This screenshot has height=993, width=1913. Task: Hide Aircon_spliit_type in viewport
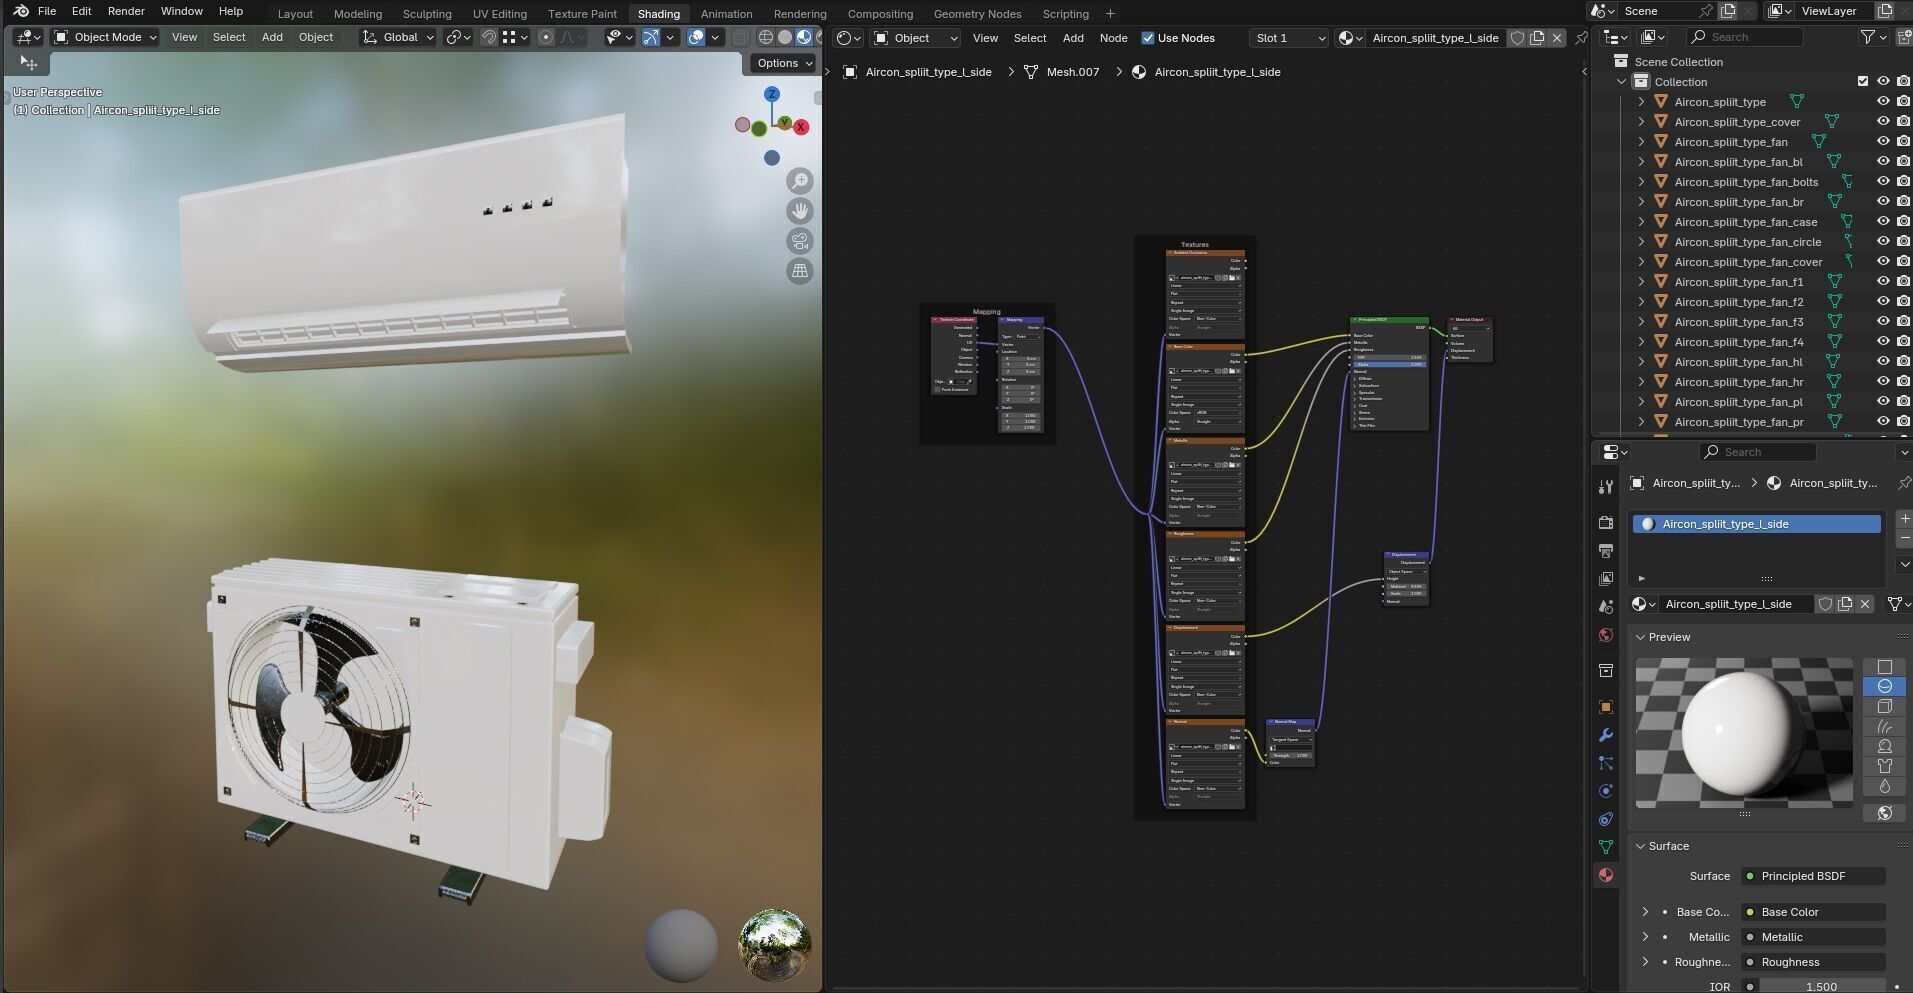click(1883, 102)
